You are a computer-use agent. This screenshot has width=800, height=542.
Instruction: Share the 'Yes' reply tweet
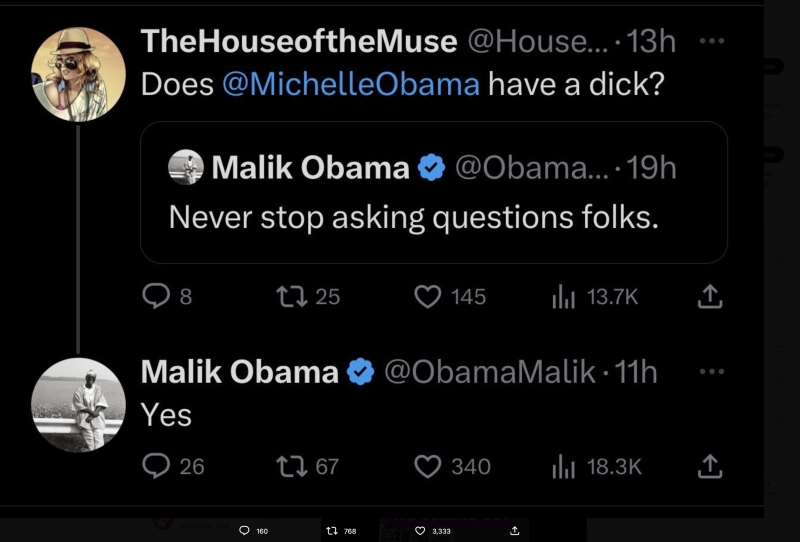[x=708, y=466]
